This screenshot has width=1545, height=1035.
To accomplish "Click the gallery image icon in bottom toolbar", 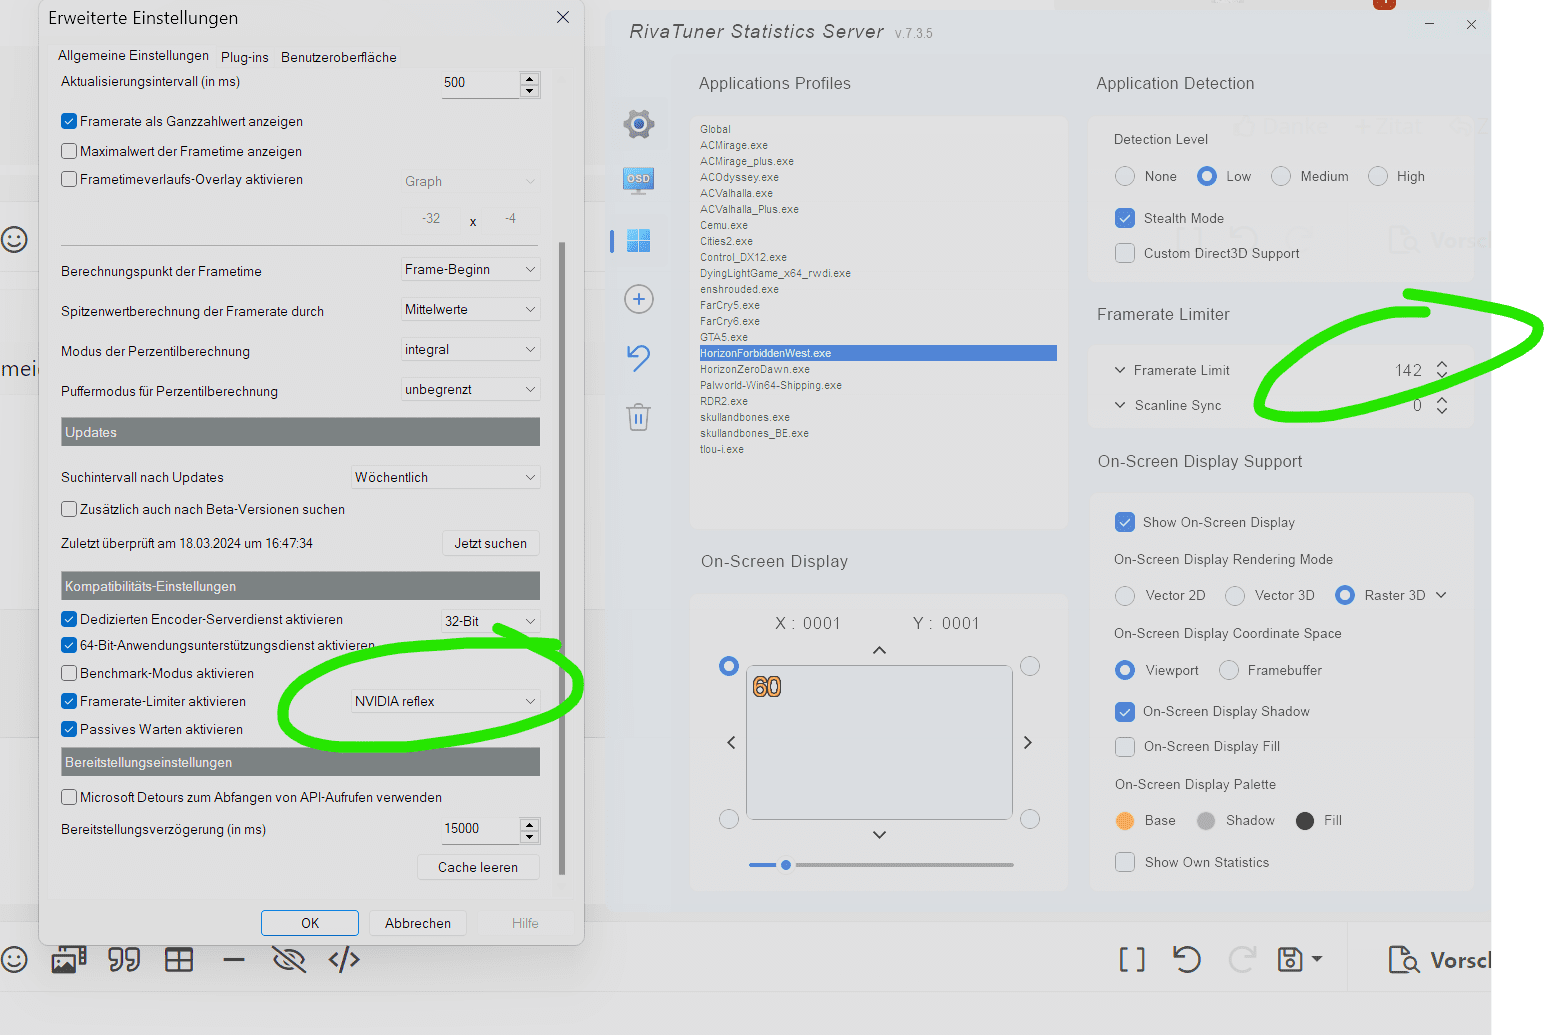I will pyautogui.click(x=69, y=960).
